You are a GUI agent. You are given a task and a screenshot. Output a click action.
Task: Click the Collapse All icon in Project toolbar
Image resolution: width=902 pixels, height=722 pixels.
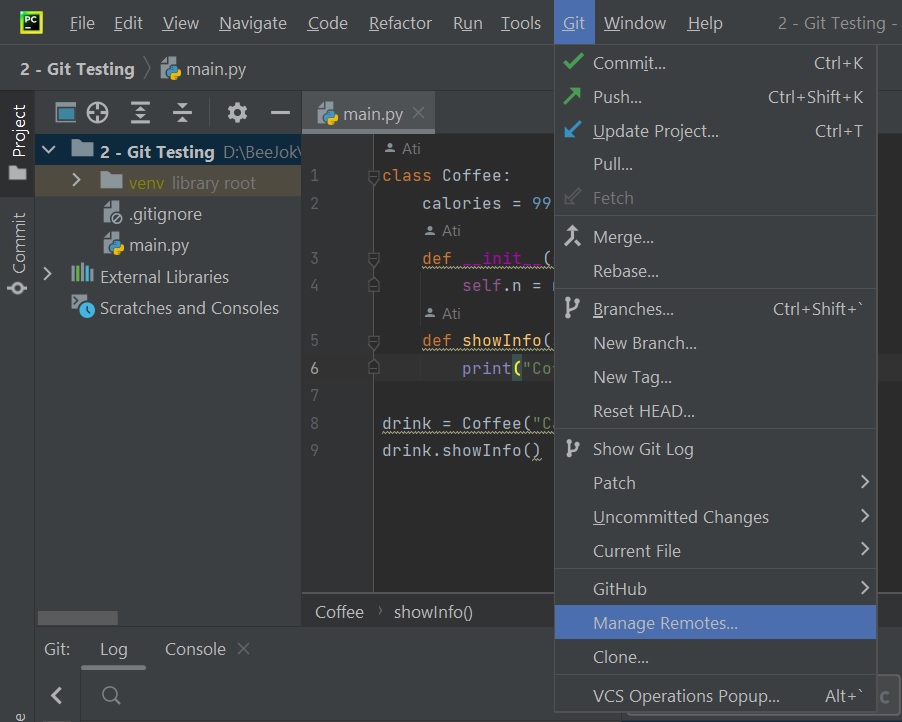coord(184,113)
